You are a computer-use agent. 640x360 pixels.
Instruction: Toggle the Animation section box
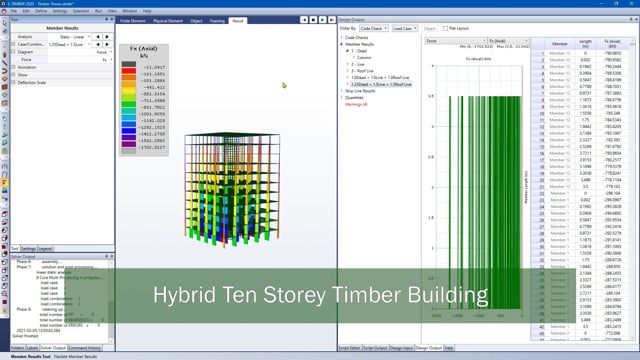(x=13, y=67)
